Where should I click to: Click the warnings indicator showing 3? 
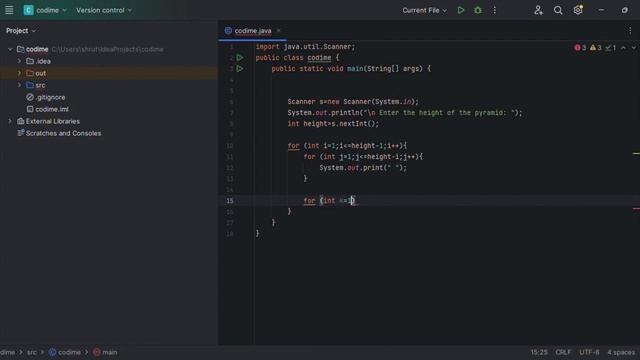point(596,48)
